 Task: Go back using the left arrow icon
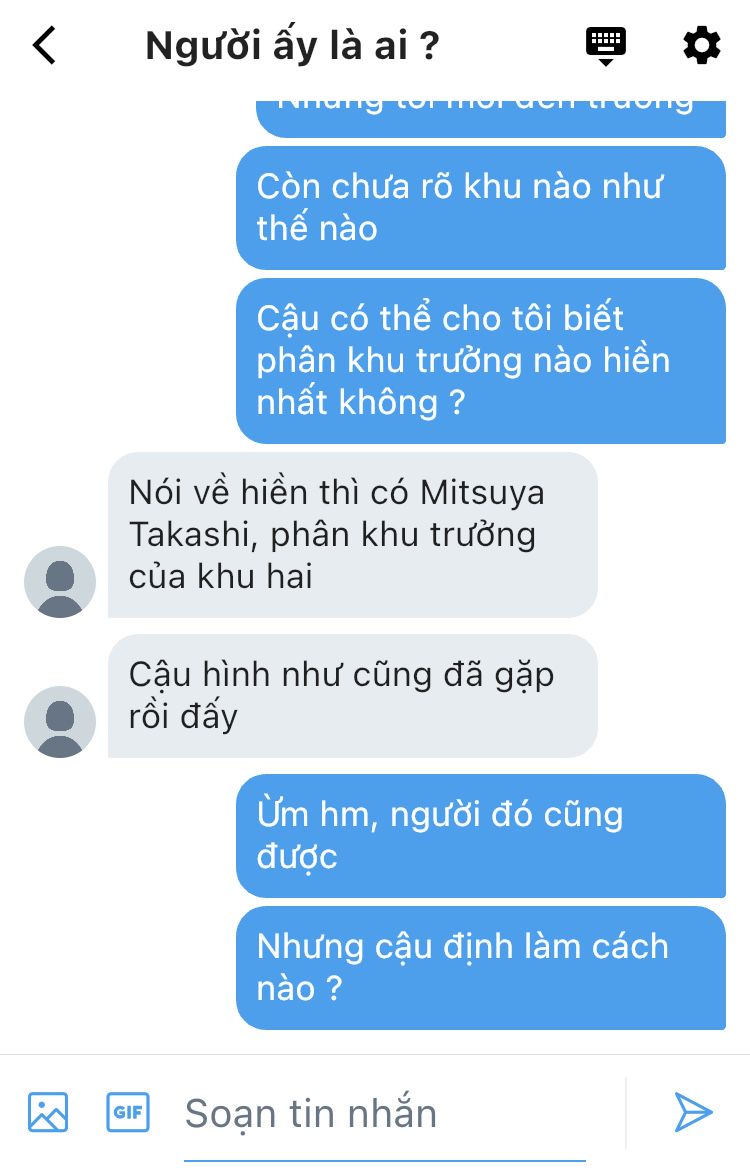(x=44, y=46)
